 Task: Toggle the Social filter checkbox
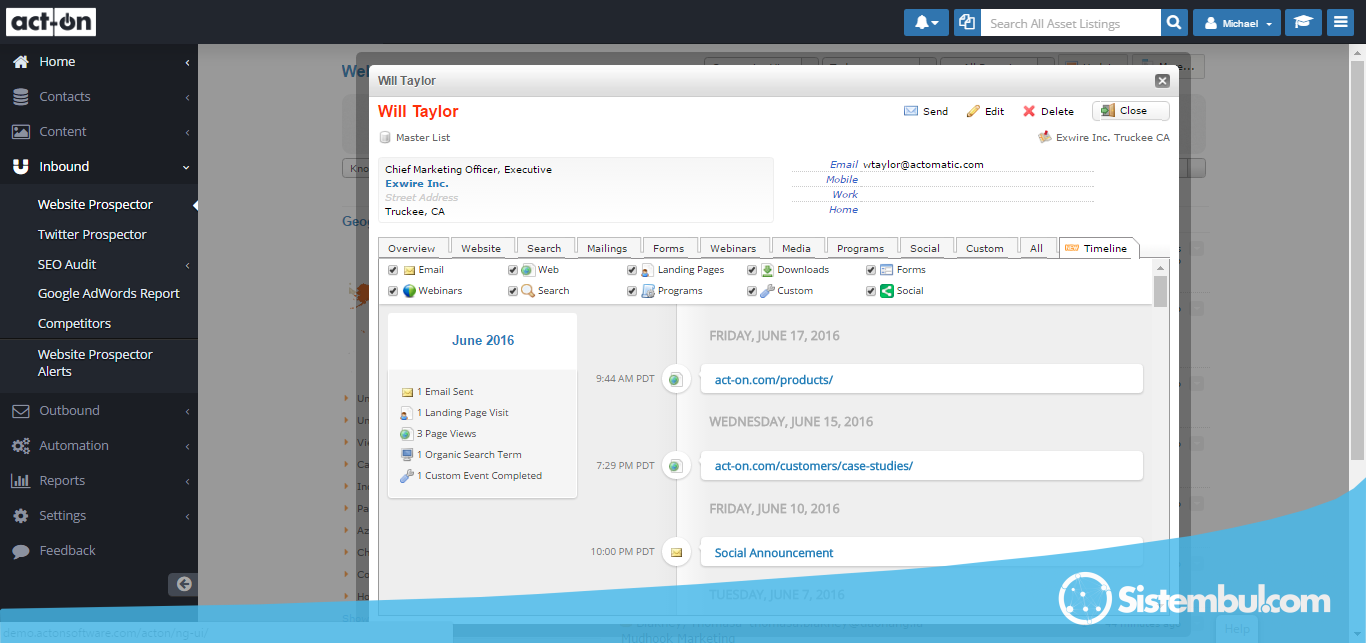[x=871, y=291]
